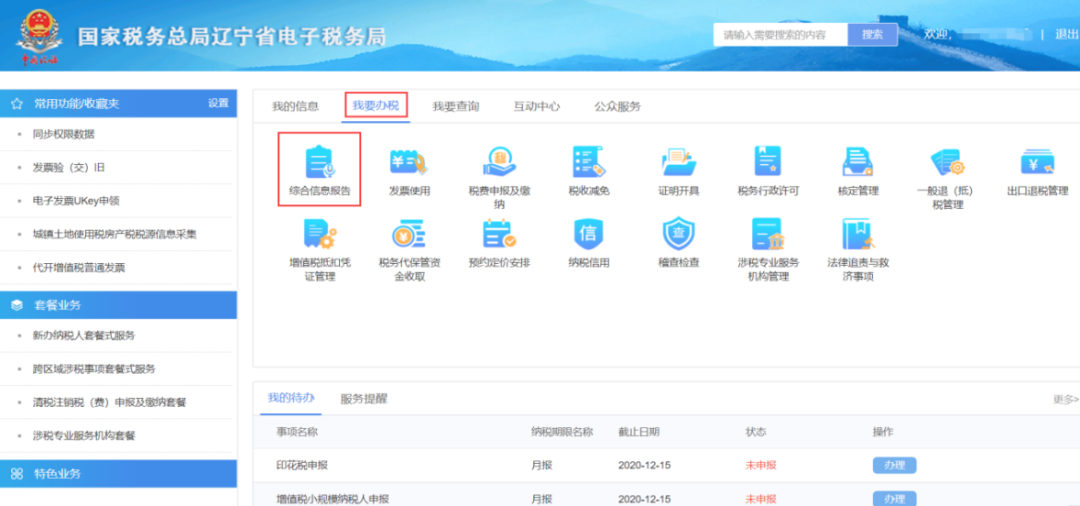Click 办理 for 印花税申报

[895, 465]
